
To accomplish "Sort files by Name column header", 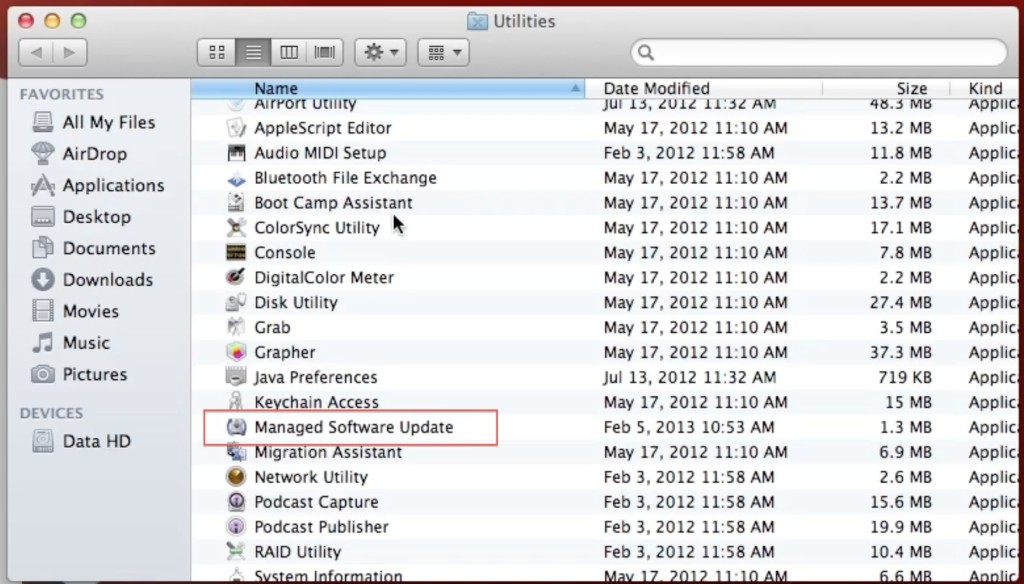I will click(x=400, y=88).
